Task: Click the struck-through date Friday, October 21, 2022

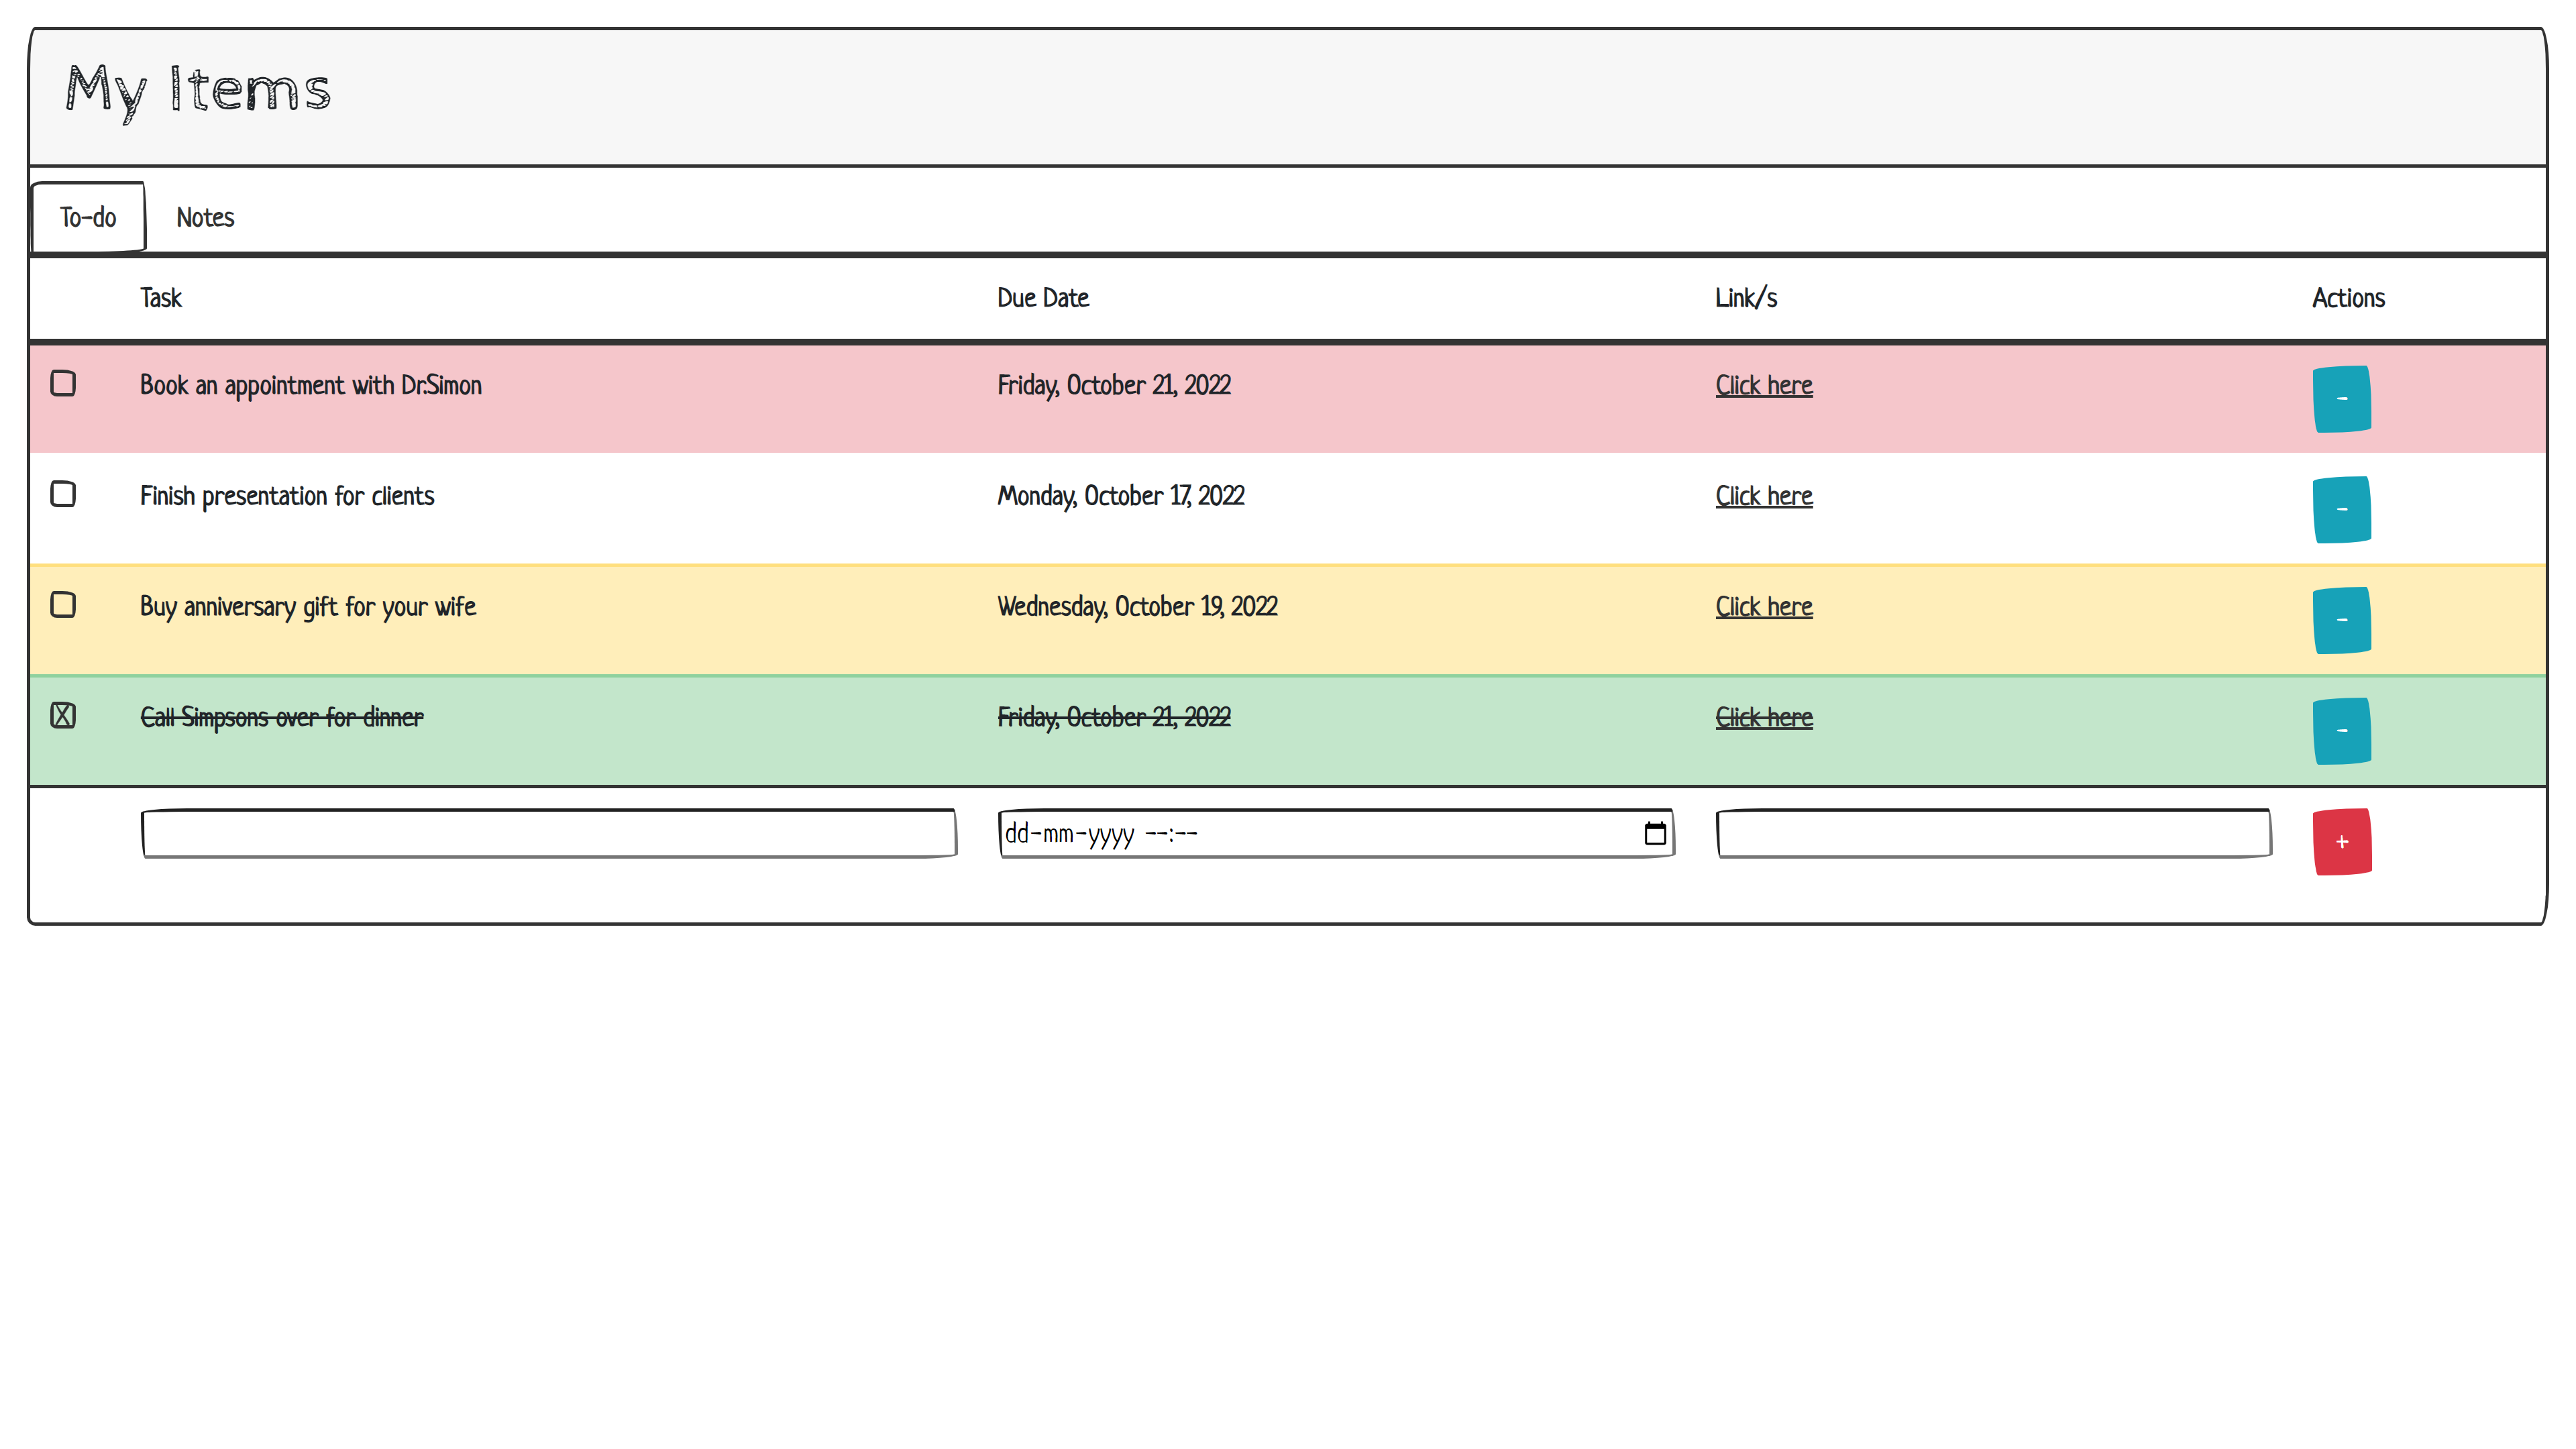Action: tap(1114, 718)
